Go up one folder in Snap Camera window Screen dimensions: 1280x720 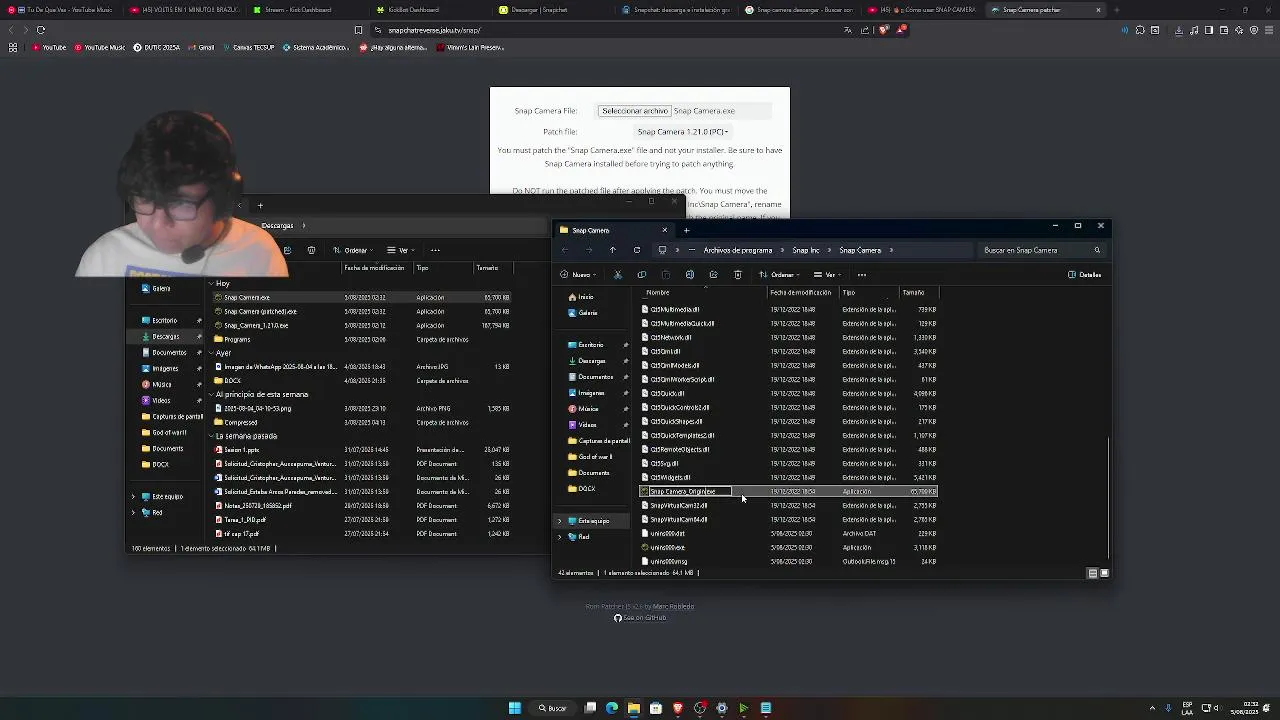(x=613, y=250)
